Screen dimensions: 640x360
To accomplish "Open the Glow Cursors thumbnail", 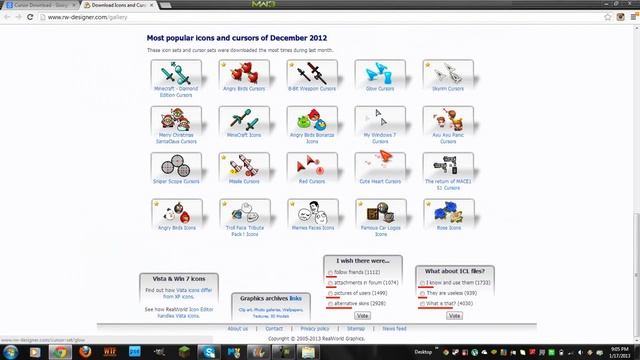I will pos(380,73).
